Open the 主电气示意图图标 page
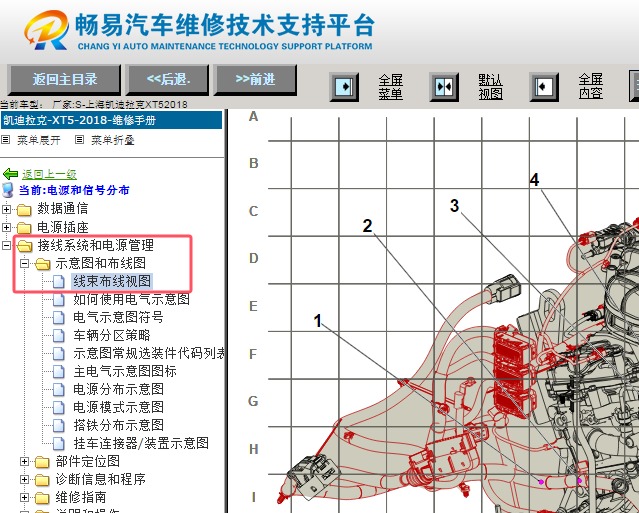Viewport: 639px width, 513px height. (125, 371)
